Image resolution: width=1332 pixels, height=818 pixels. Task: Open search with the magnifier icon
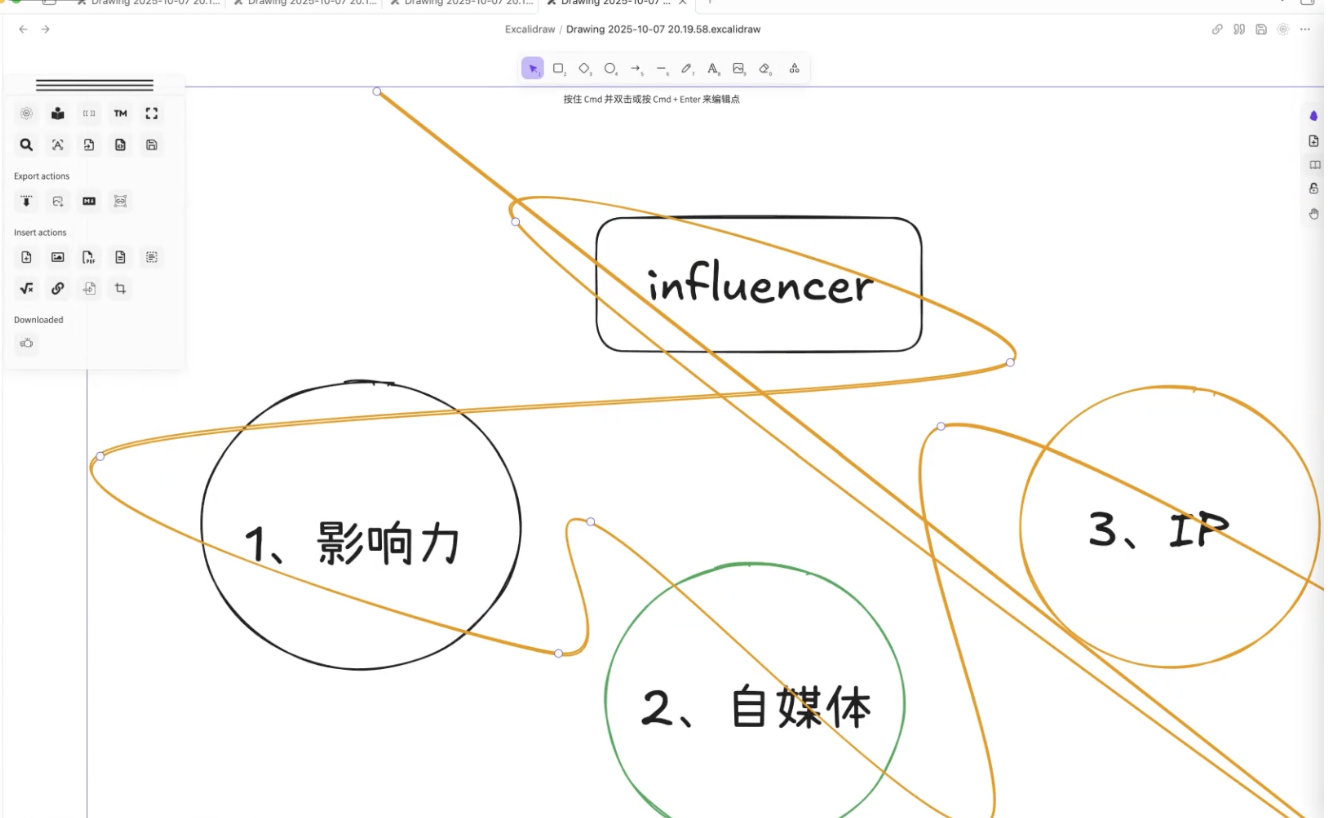[27, 145]
